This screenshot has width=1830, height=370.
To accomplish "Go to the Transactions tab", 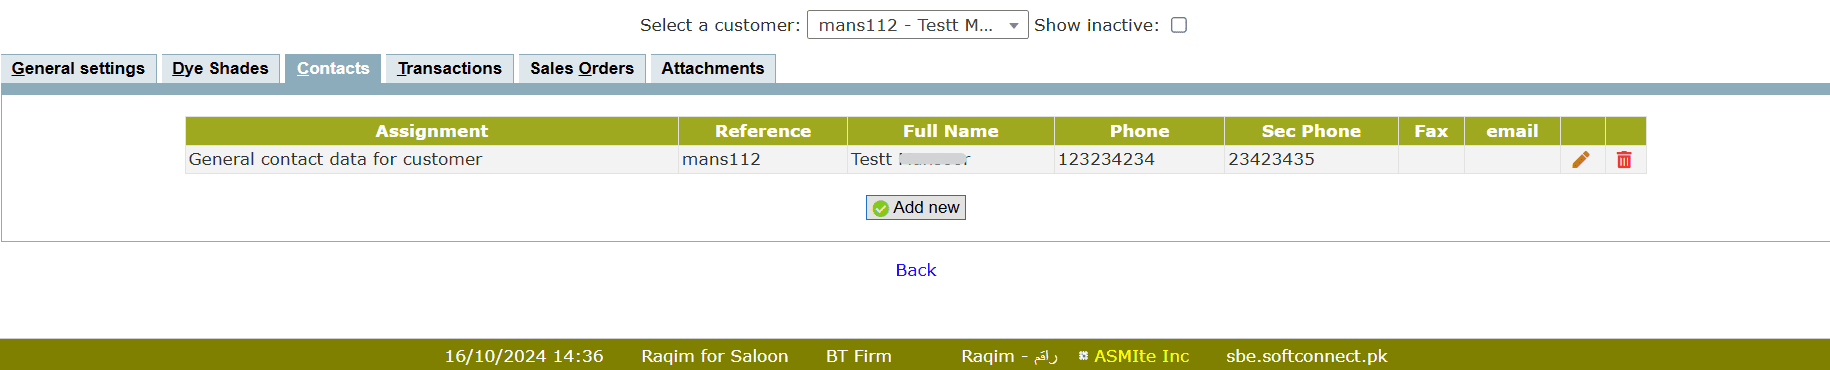I will click(450, 68).
